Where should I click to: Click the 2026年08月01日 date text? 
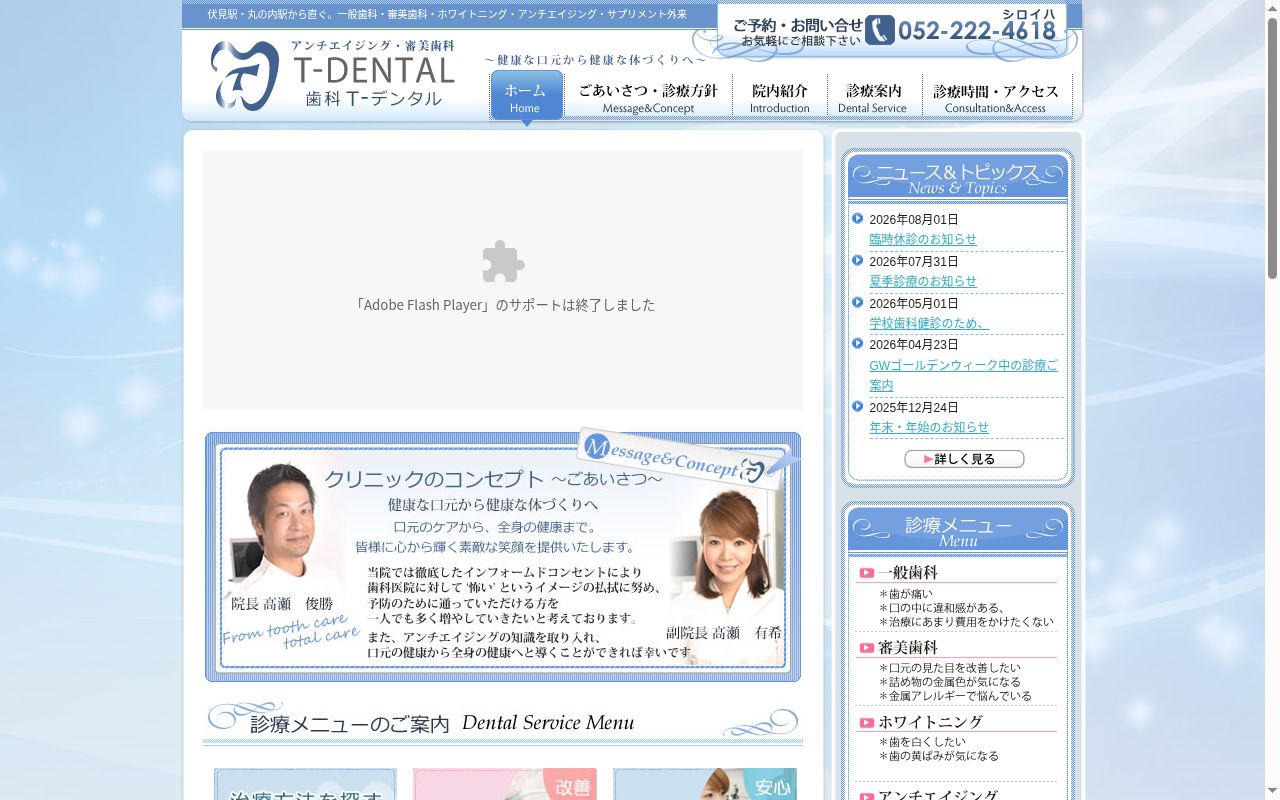click(x=914, y=220)
